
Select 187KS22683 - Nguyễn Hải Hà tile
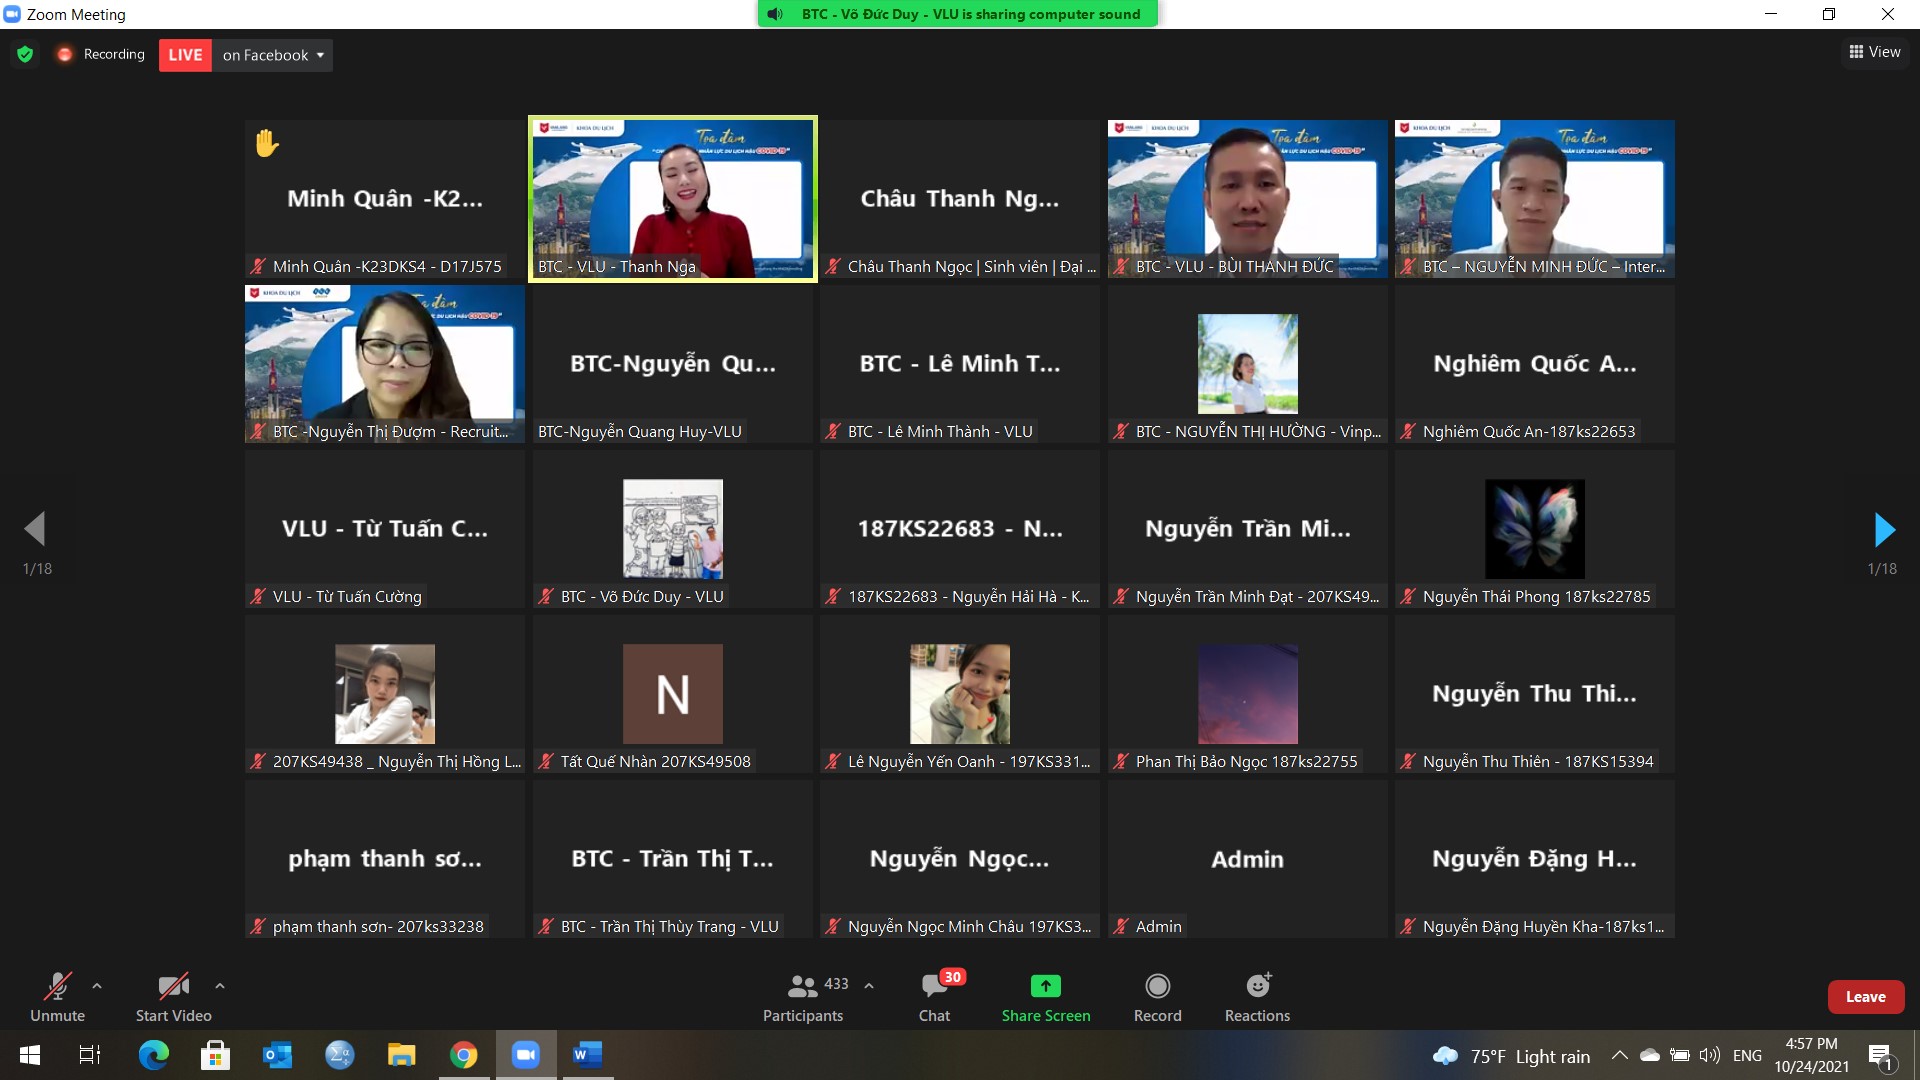(x=960, y=529)
